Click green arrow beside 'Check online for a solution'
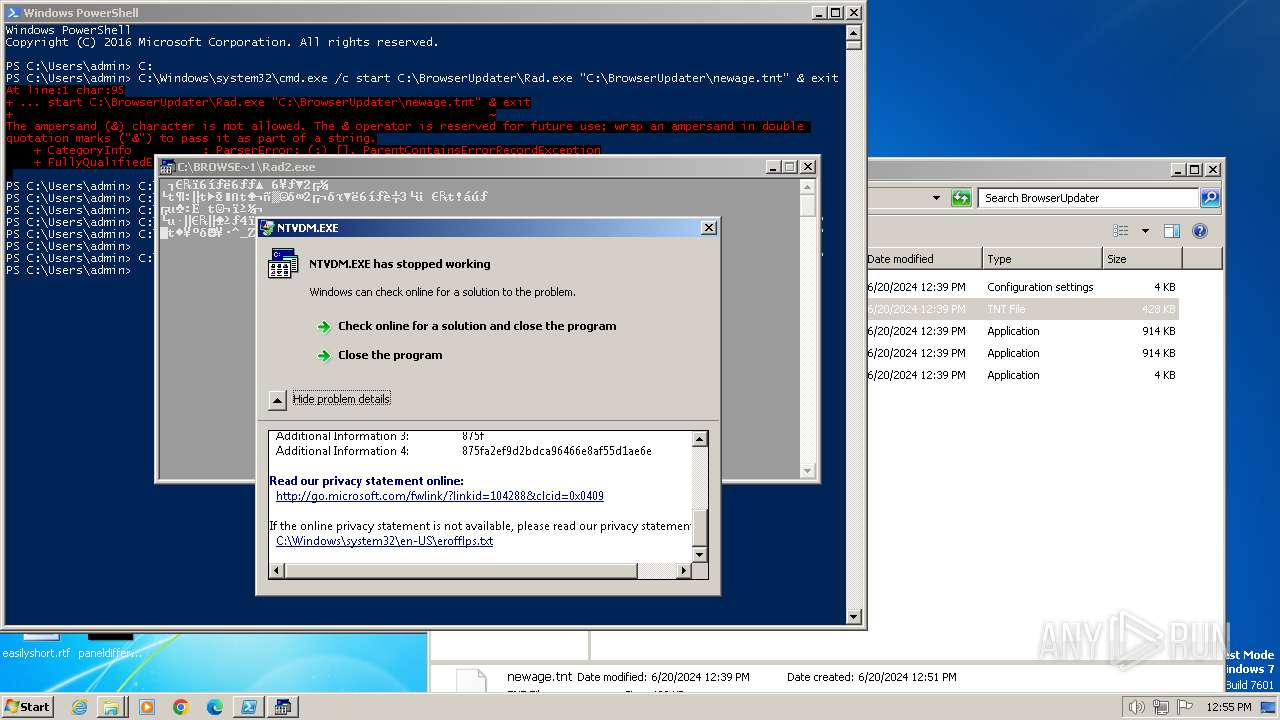 click(x=324, y=326)
